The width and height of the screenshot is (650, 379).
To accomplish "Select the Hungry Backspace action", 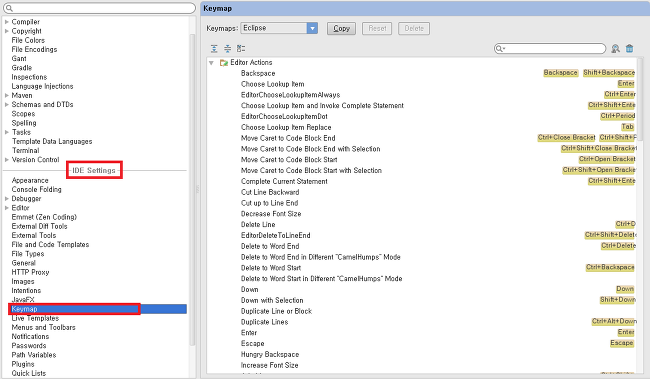I will [x=423, y=355].
